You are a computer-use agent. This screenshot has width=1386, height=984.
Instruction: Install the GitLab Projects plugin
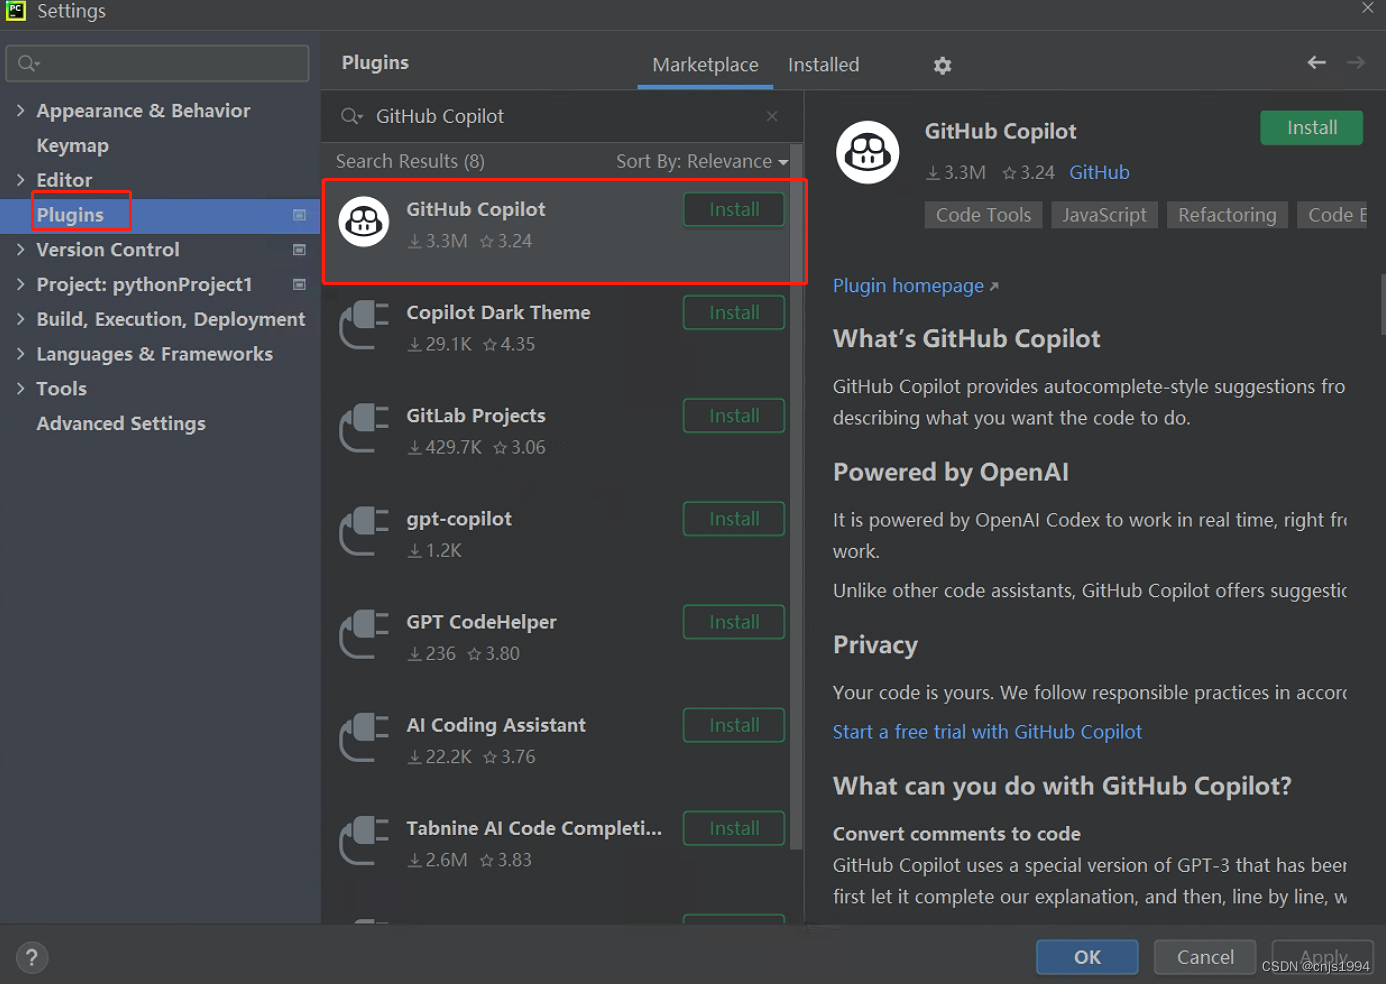tap(734, 416)
